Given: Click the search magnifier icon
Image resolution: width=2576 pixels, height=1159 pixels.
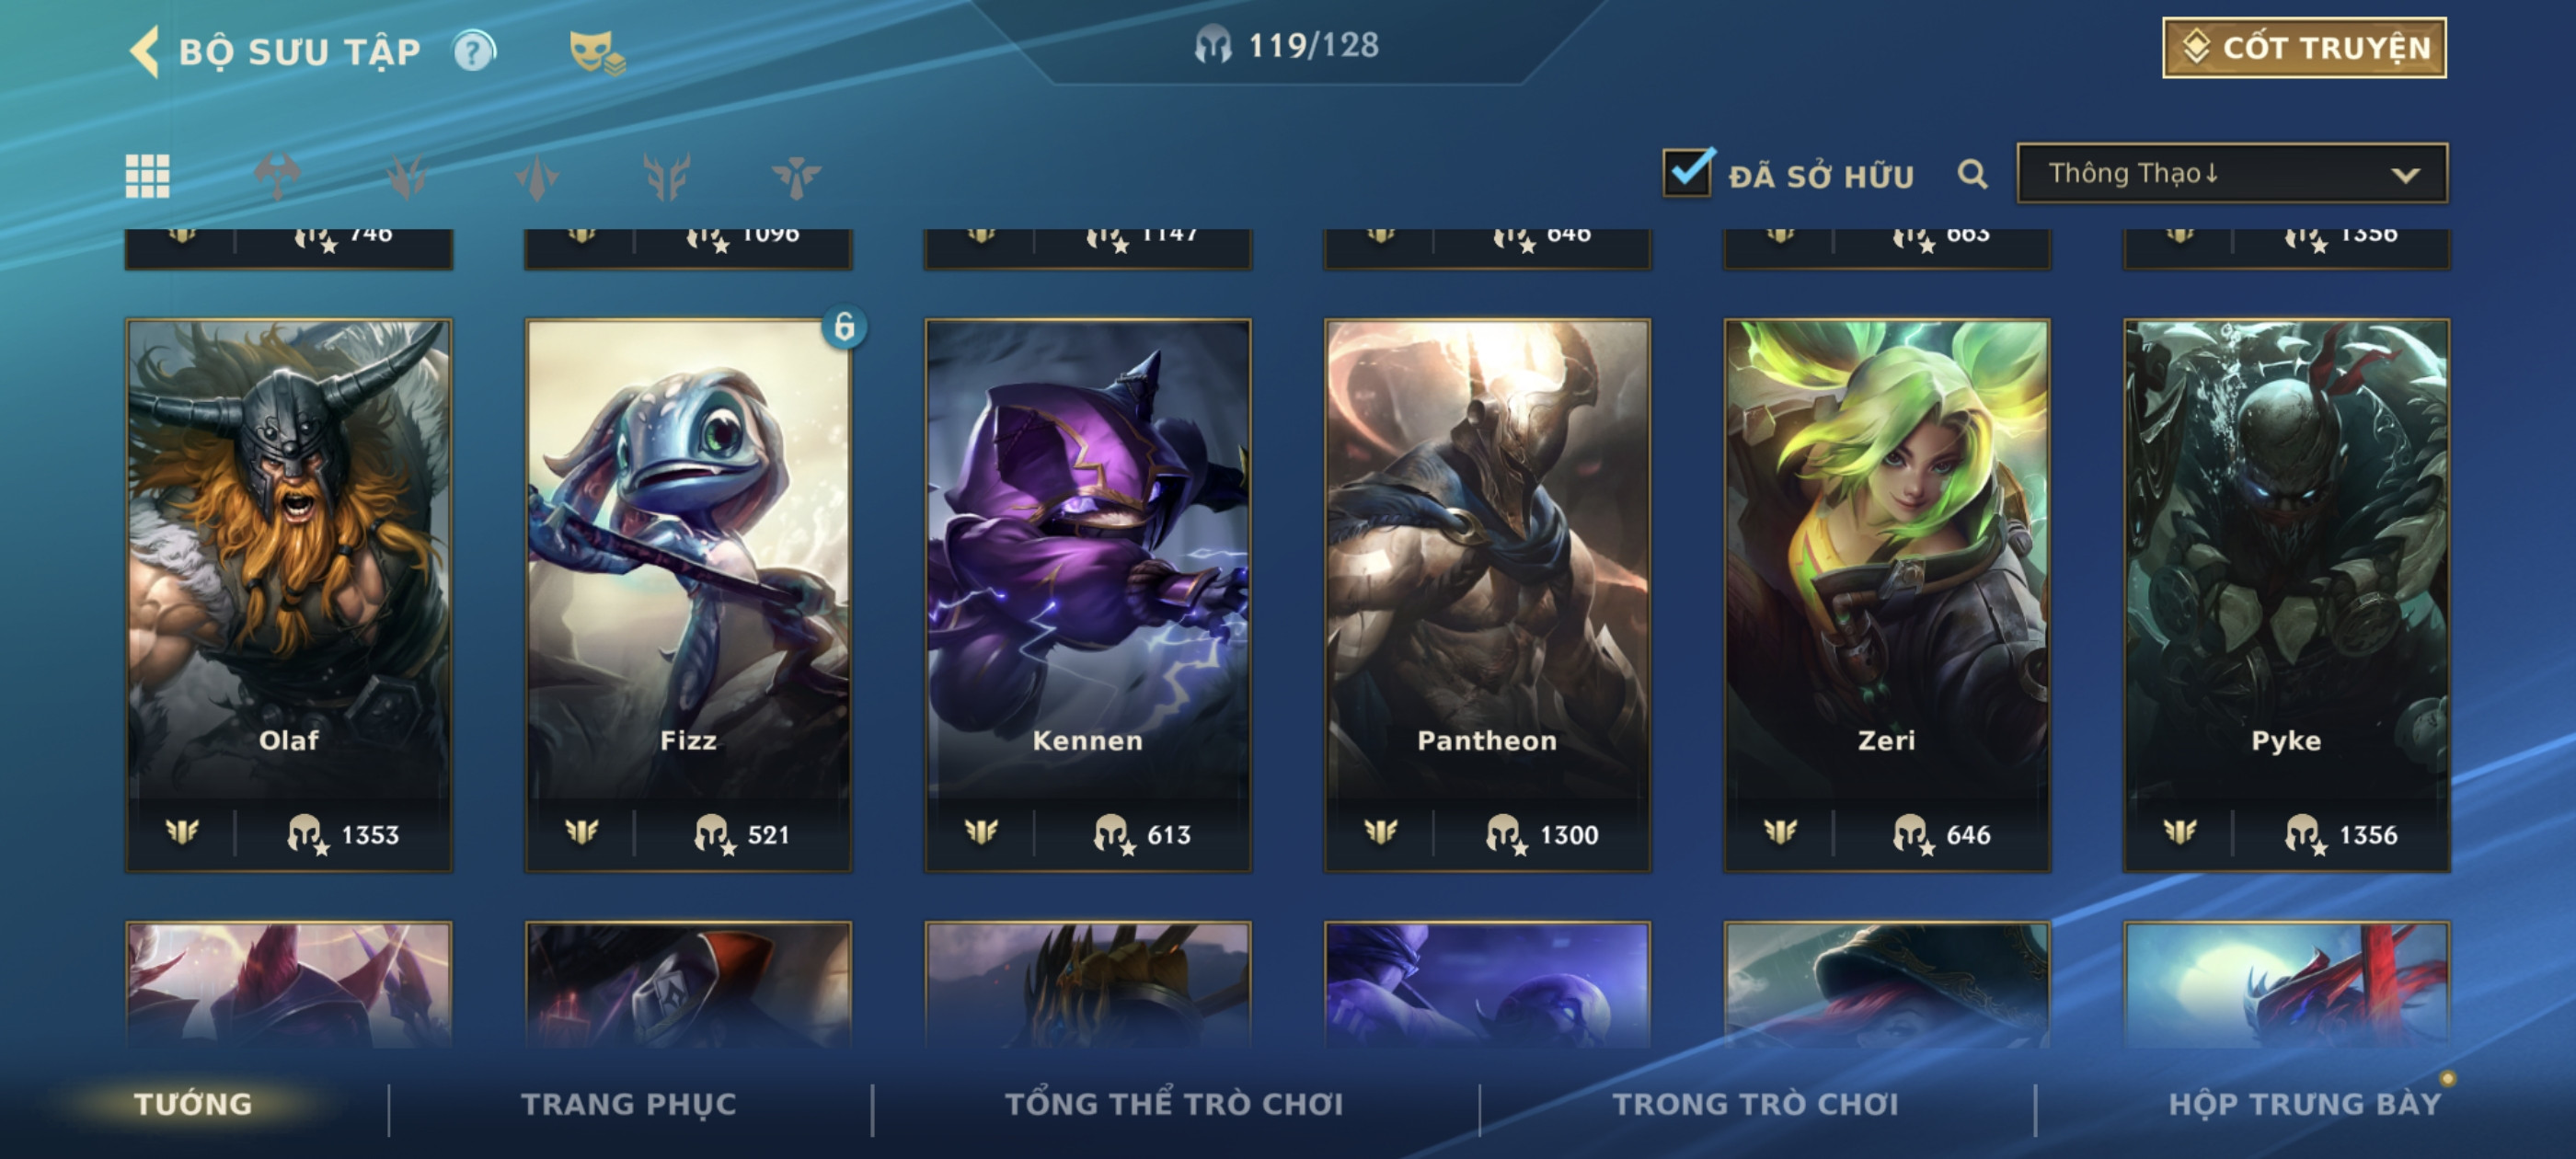Looking at the screenshot, I should pyautogui.click(x=1972, y=174).
